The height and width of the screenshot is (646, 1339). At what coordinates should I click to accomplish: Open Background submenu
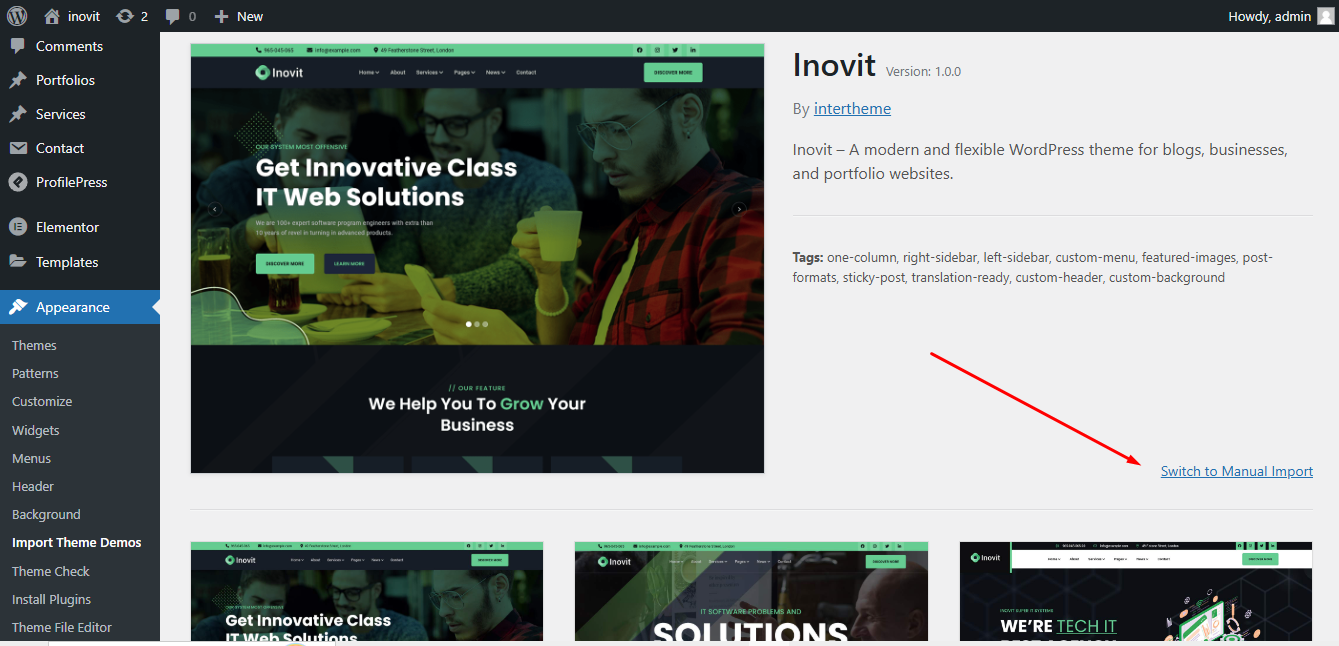pyautogui.click(x=46, y=514)
